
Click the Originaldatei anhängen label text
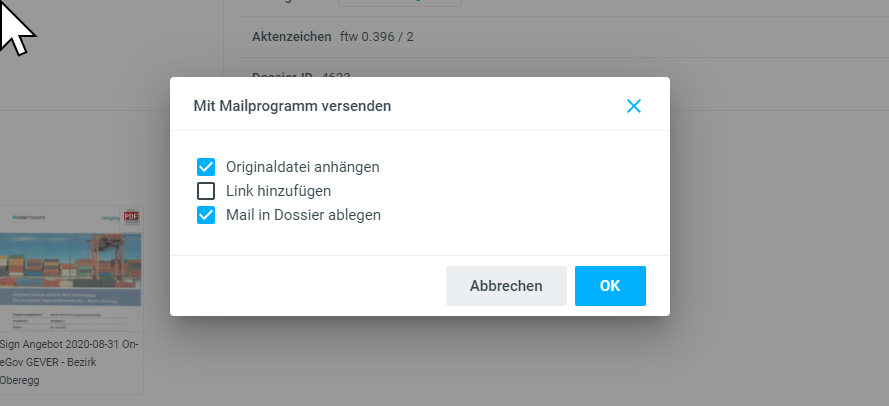click(x=302, y=167)
